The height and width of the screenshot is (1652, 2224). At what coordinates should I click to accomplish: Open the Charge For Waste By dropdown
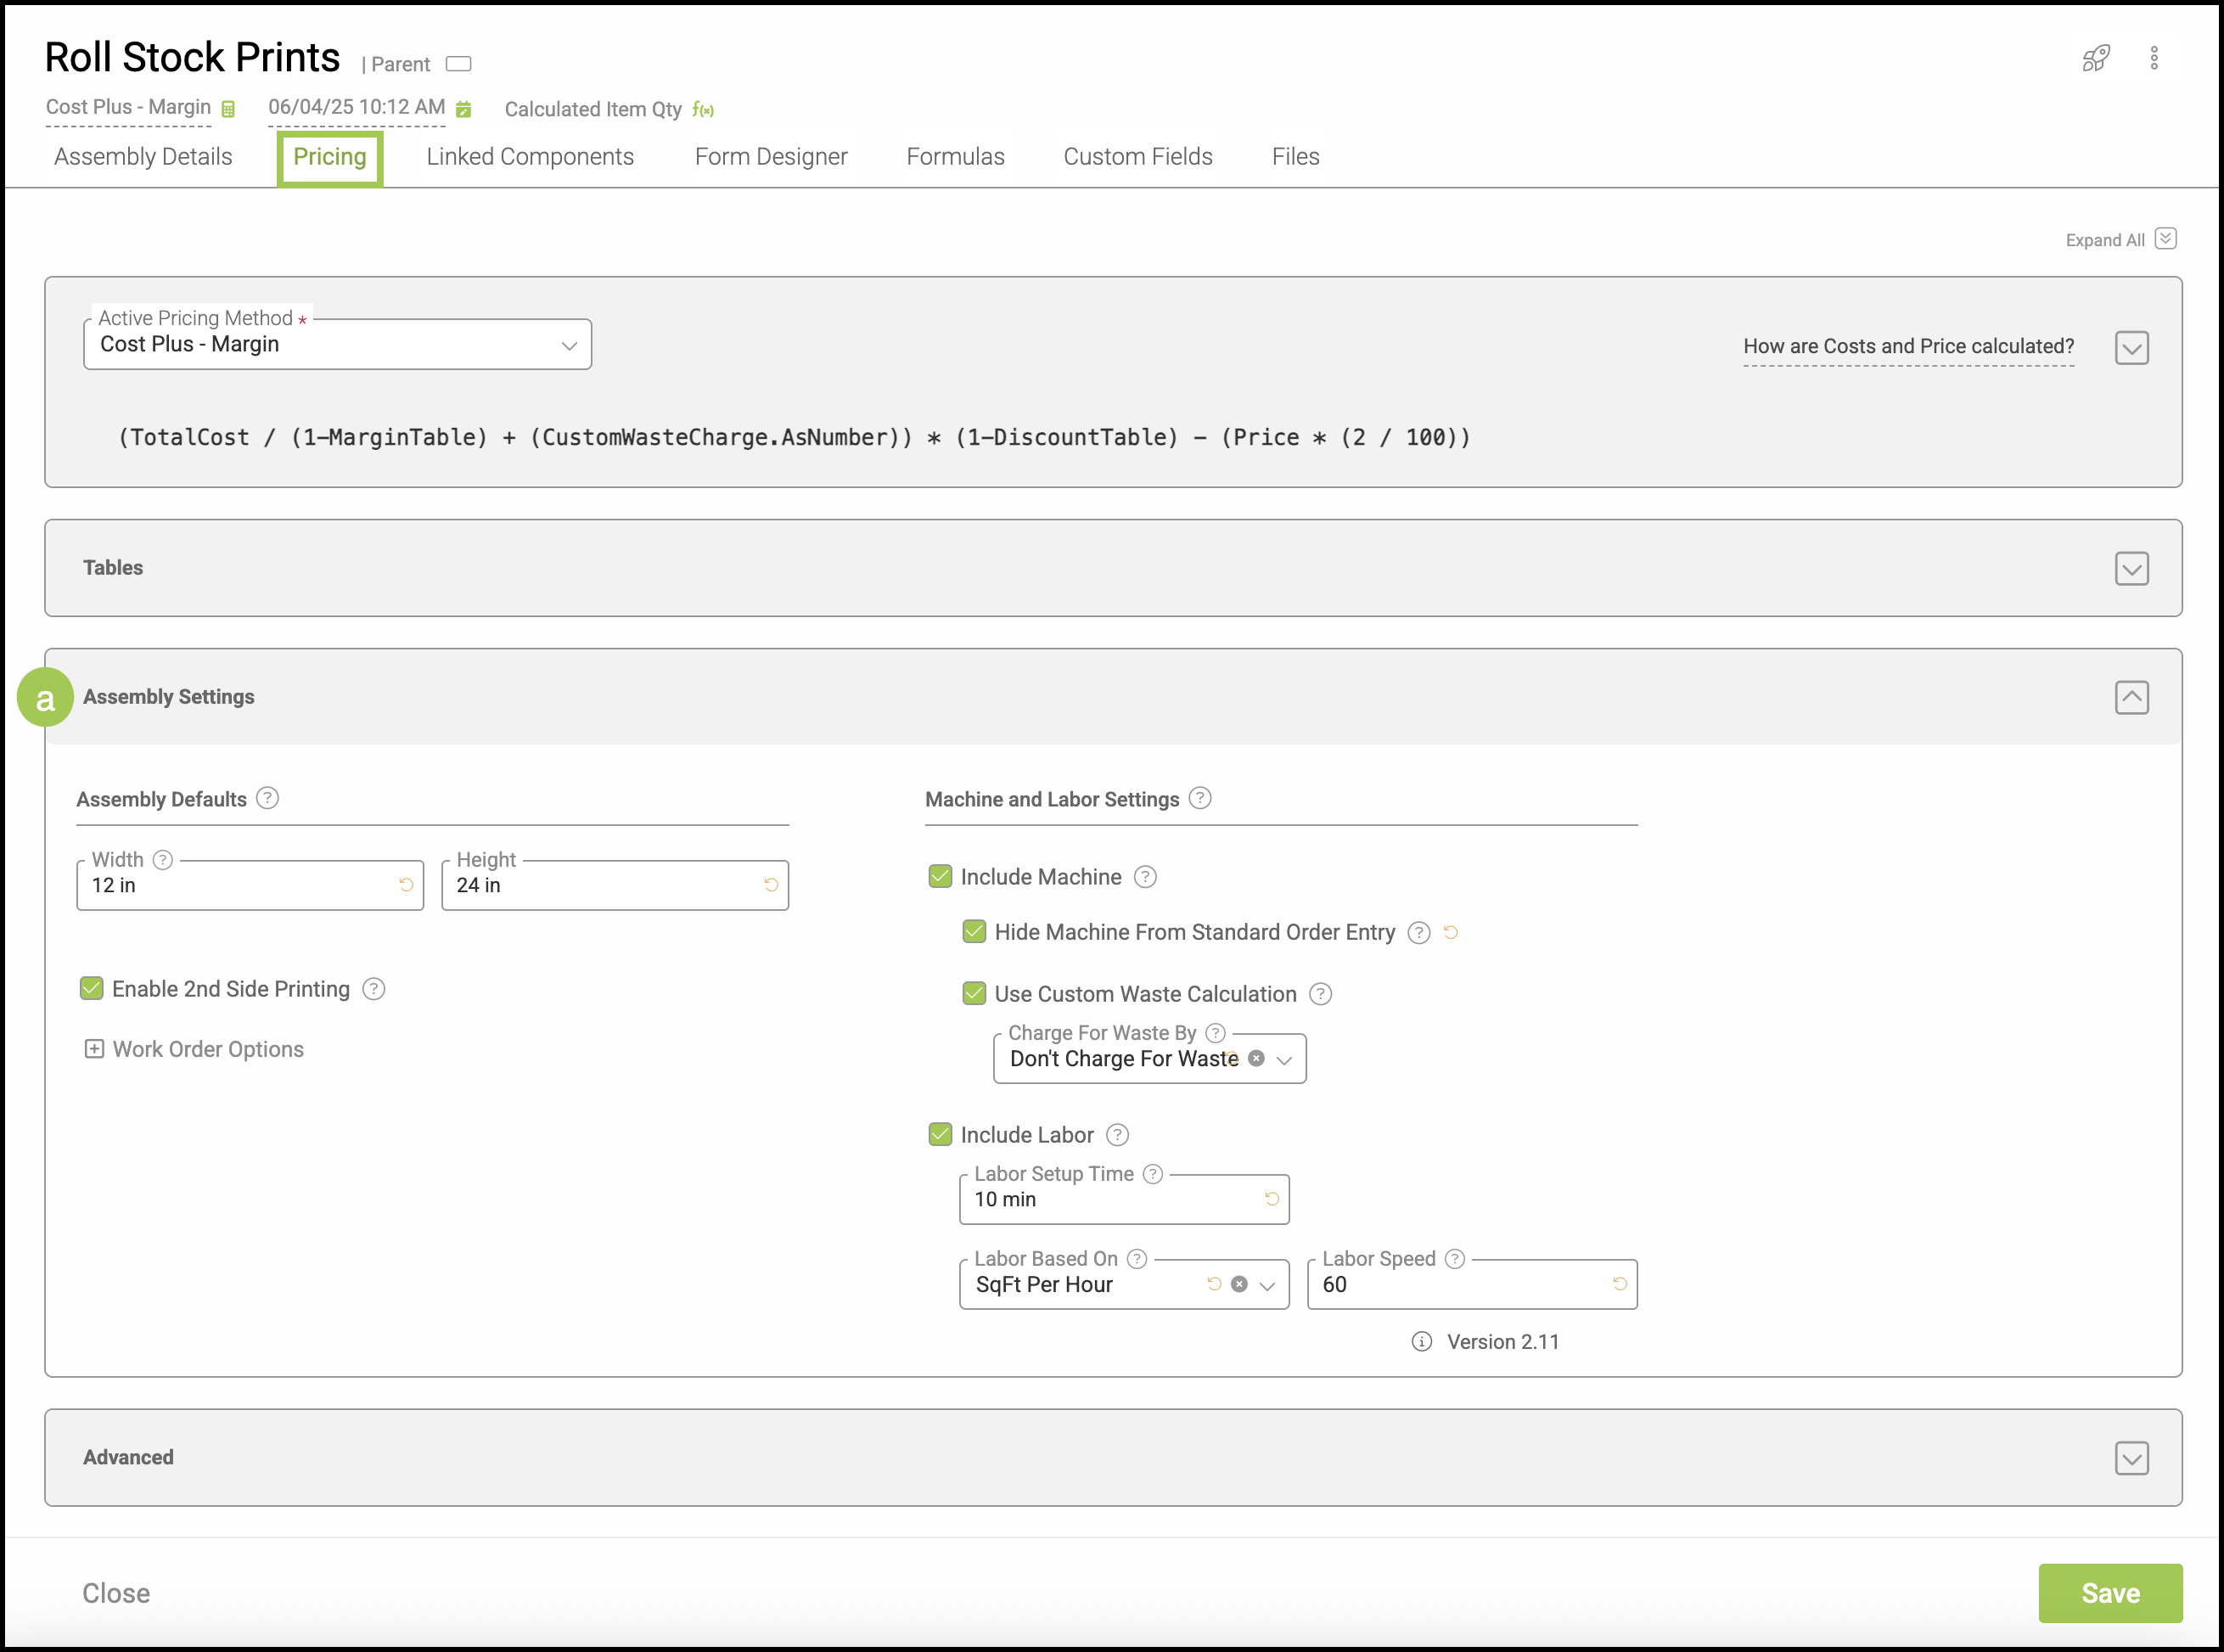click(x=1284, y=1060)
